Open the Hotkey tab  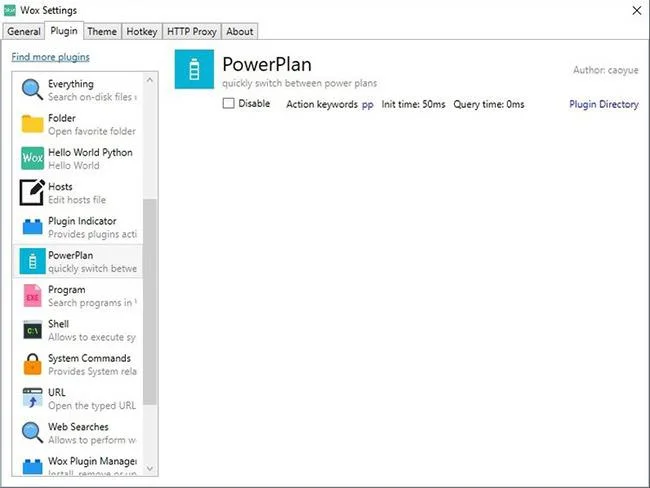point(142,32)
